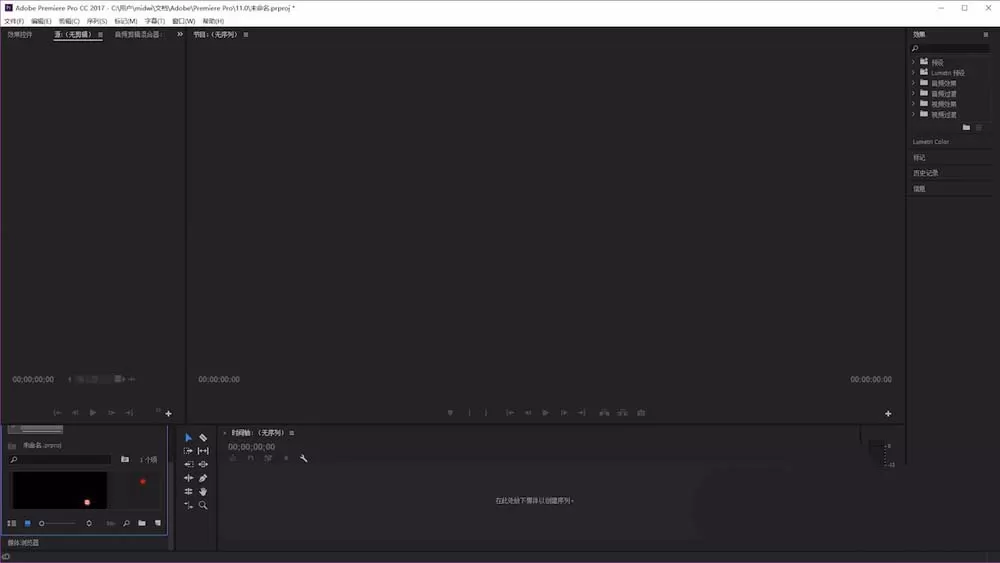
Task: Expand the 音频过渡 folder
Action: pos(913,93)
